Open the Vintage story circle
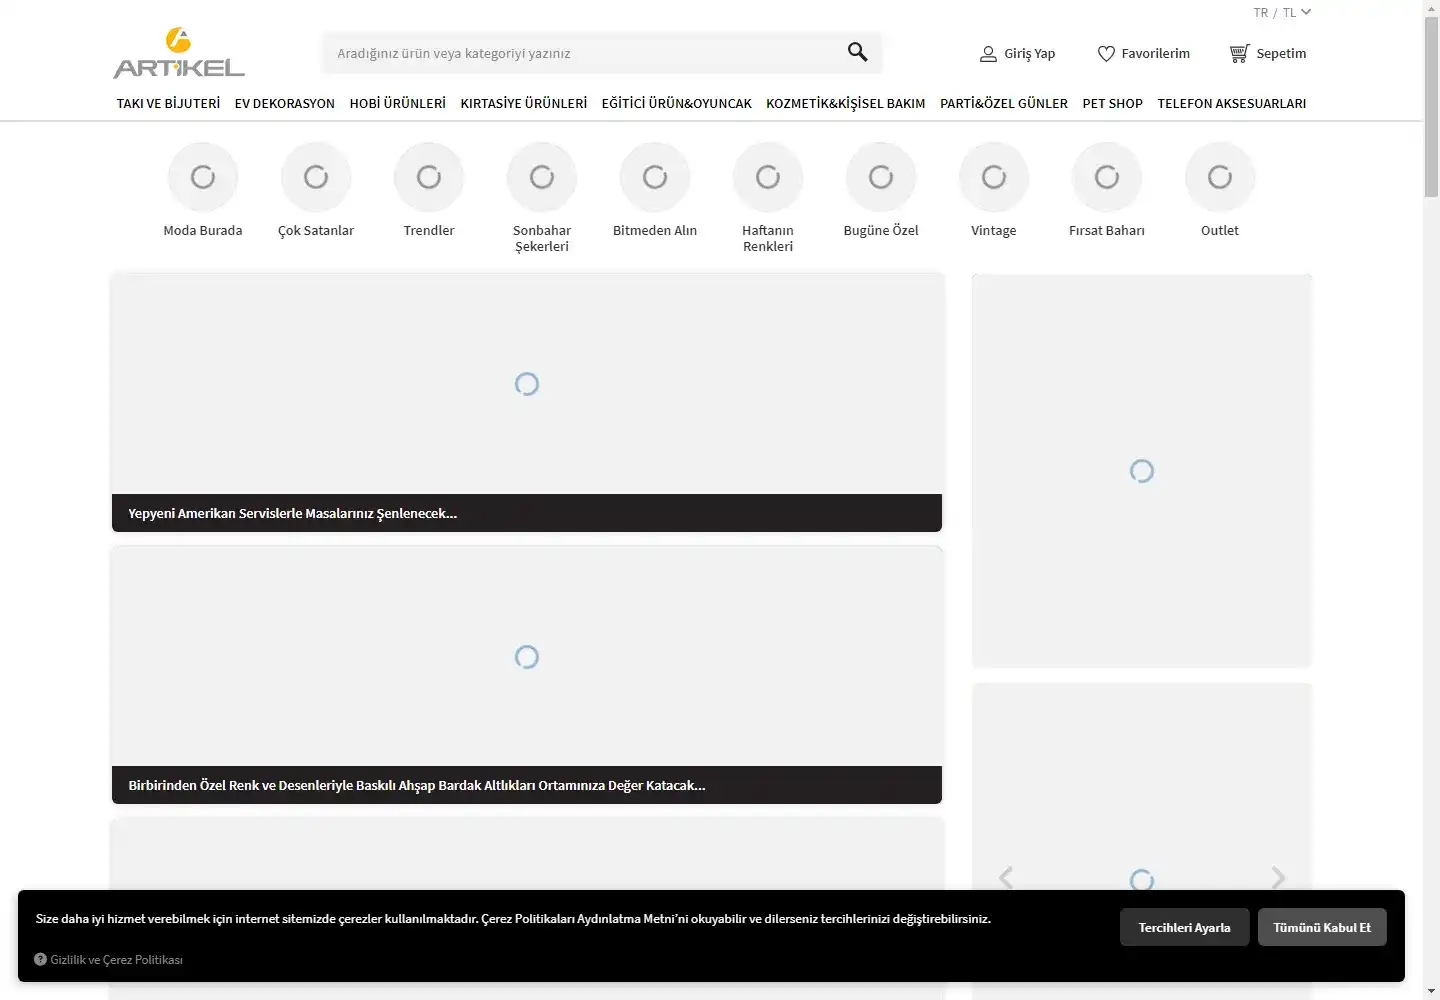This screenshot has width=1440, height=1000. [994, 177]
